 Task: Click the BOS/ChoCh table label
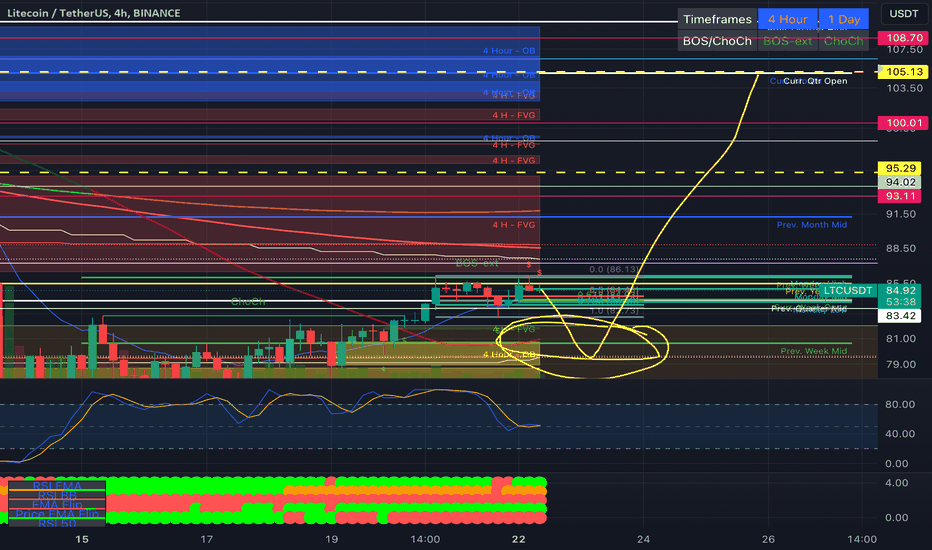tap(717, 41)
